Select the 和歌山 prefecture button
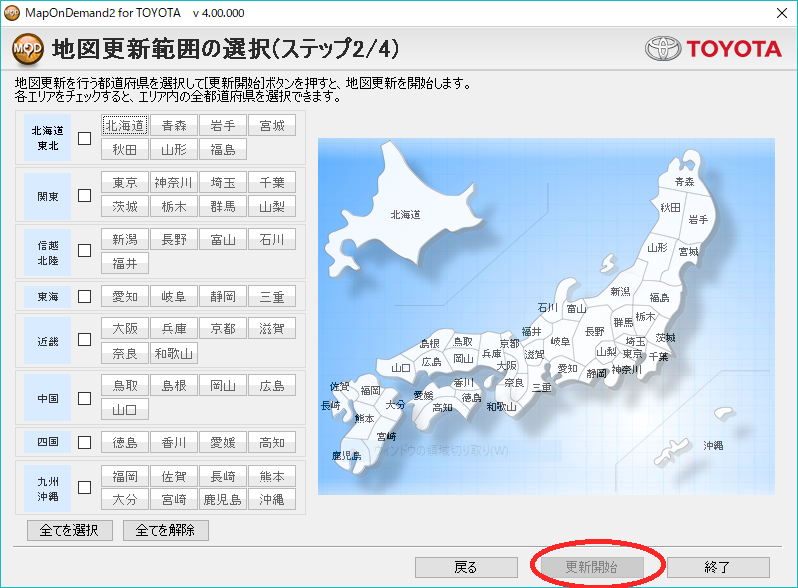 pyautogui.click(x=174, y=353)
